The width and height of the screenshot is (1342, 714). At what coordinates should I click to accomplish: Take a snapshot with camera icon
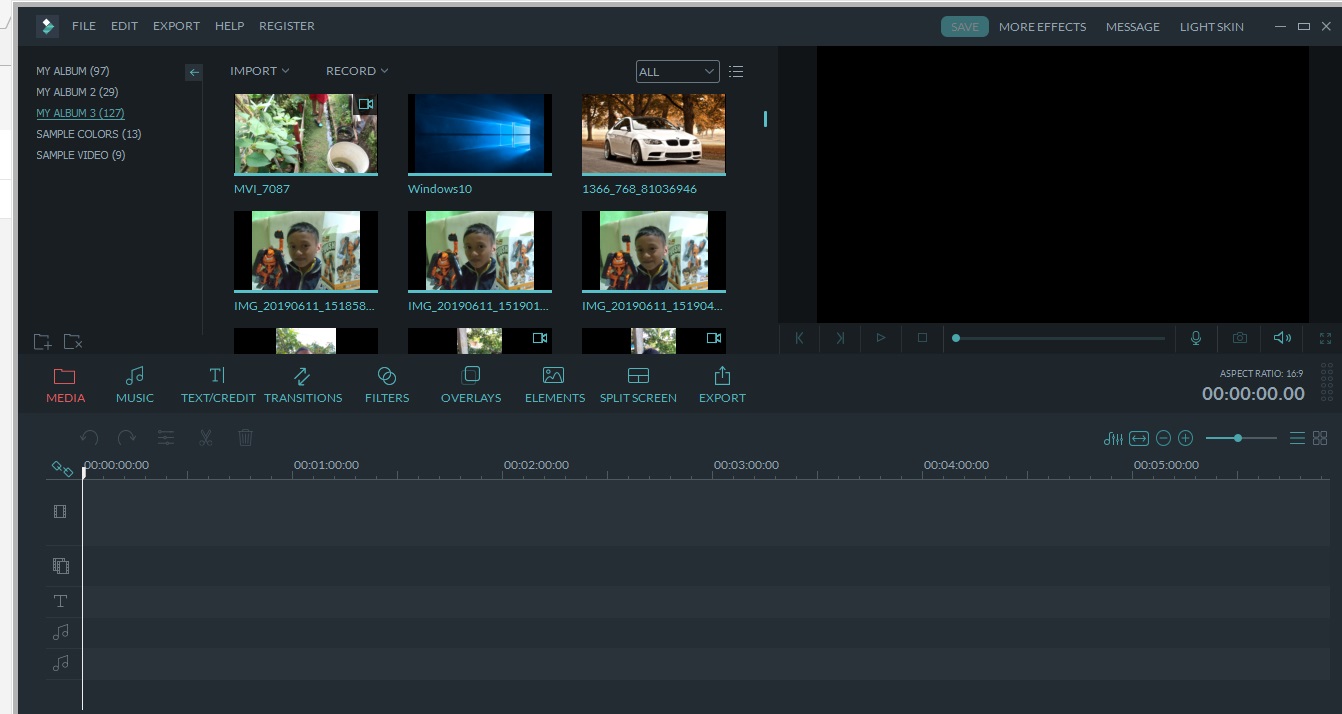click(x=1240, y=338)
